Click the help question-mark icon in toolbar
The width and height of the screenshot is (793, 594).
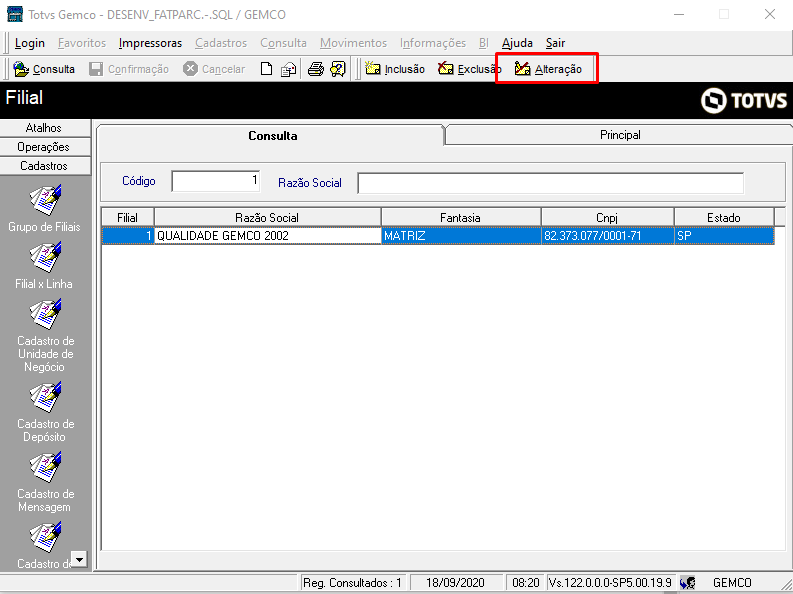pyautogui.click(x=338, y=69)
